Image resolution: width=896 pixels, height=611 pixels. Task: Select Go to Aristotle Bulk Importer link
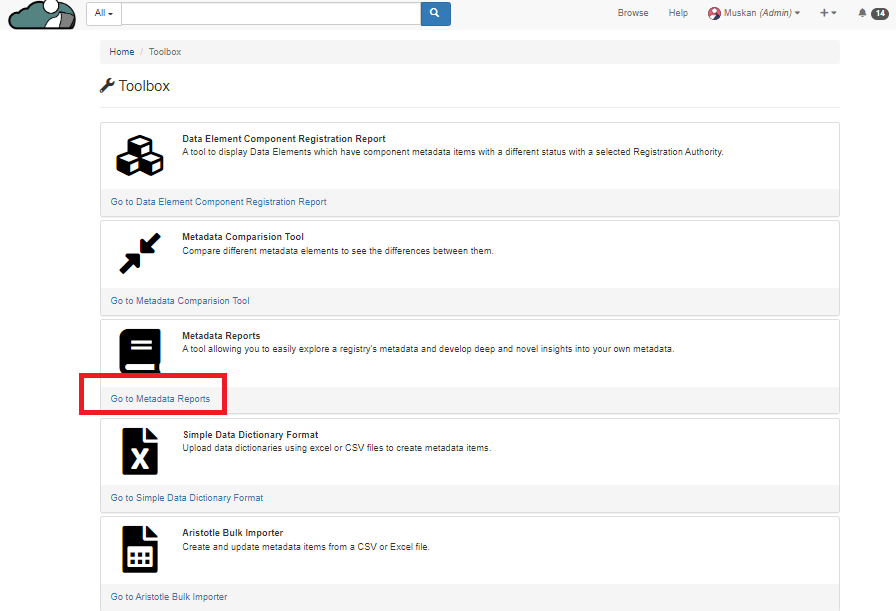coord(169,597)
